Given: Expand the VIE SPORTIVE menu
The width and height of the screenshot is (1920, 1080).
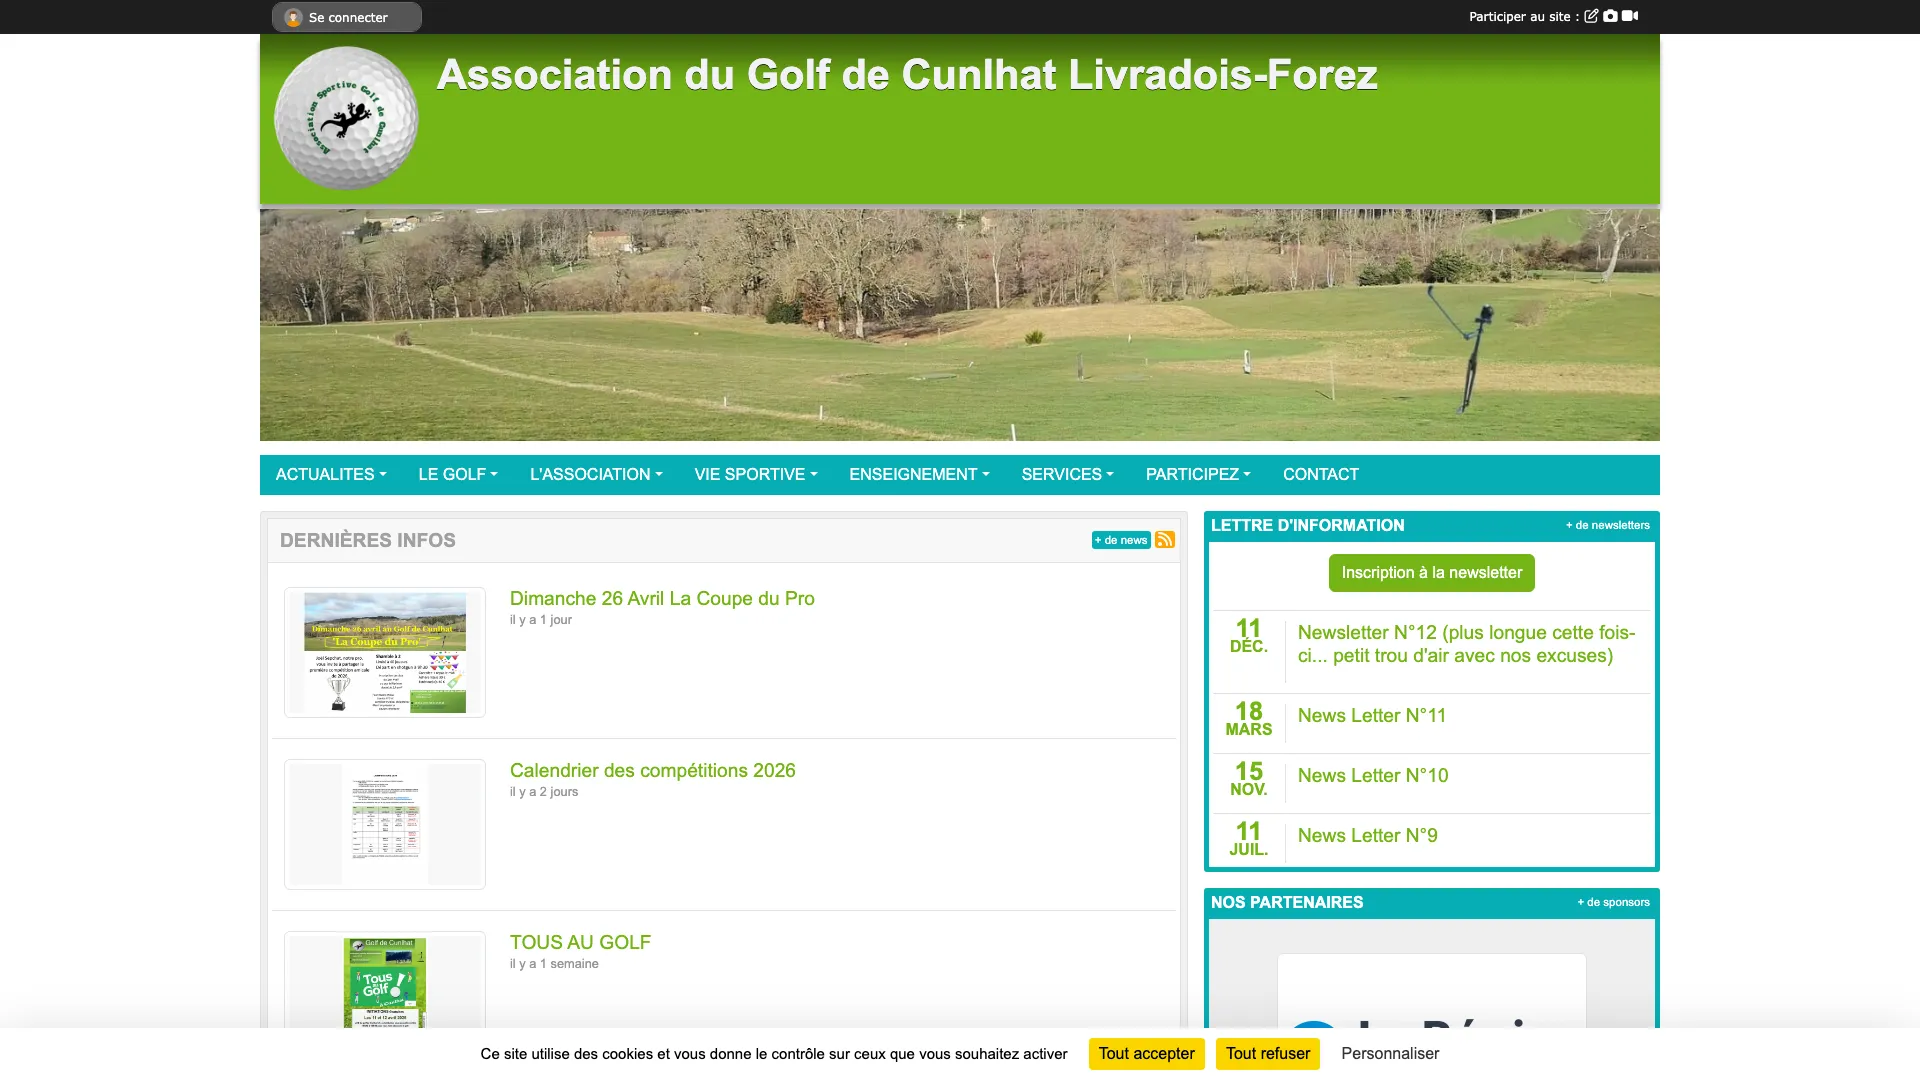Looking at the screenshot, I should coord(755,474).
